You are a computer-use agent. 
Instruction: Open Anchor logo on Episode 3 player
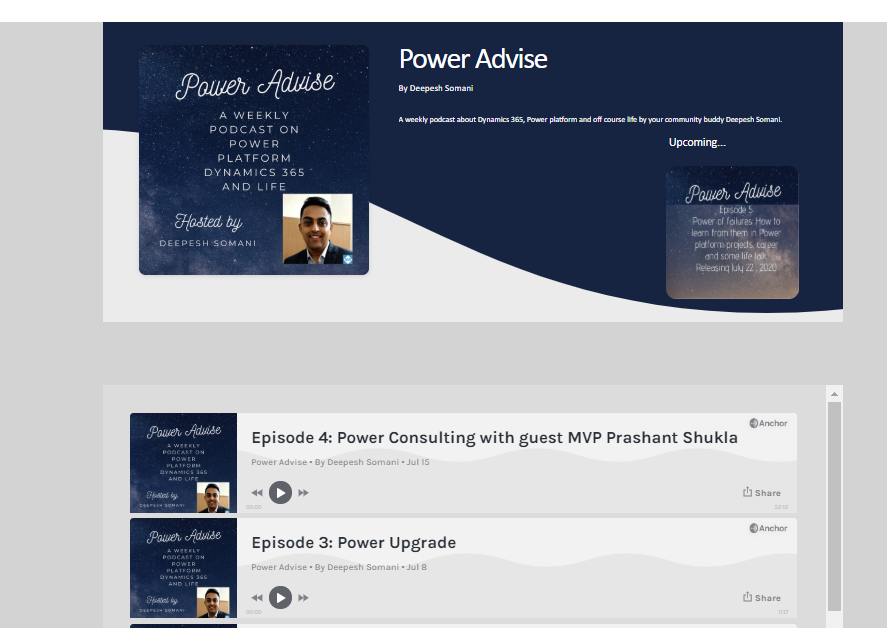click(768, 528)
